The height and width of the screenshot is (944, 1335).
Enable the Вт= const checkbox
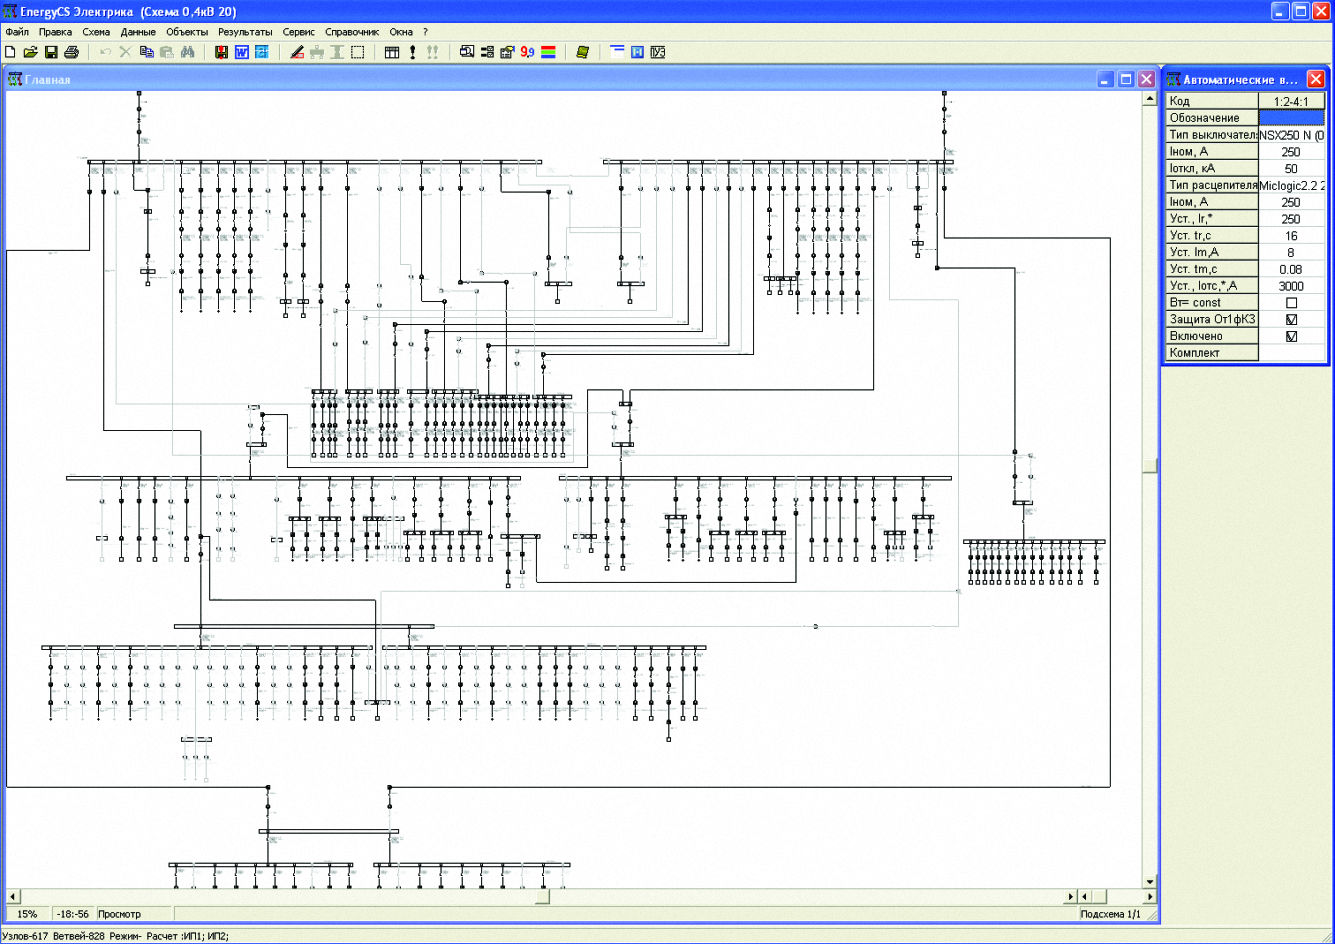[x=1291, y=303]
